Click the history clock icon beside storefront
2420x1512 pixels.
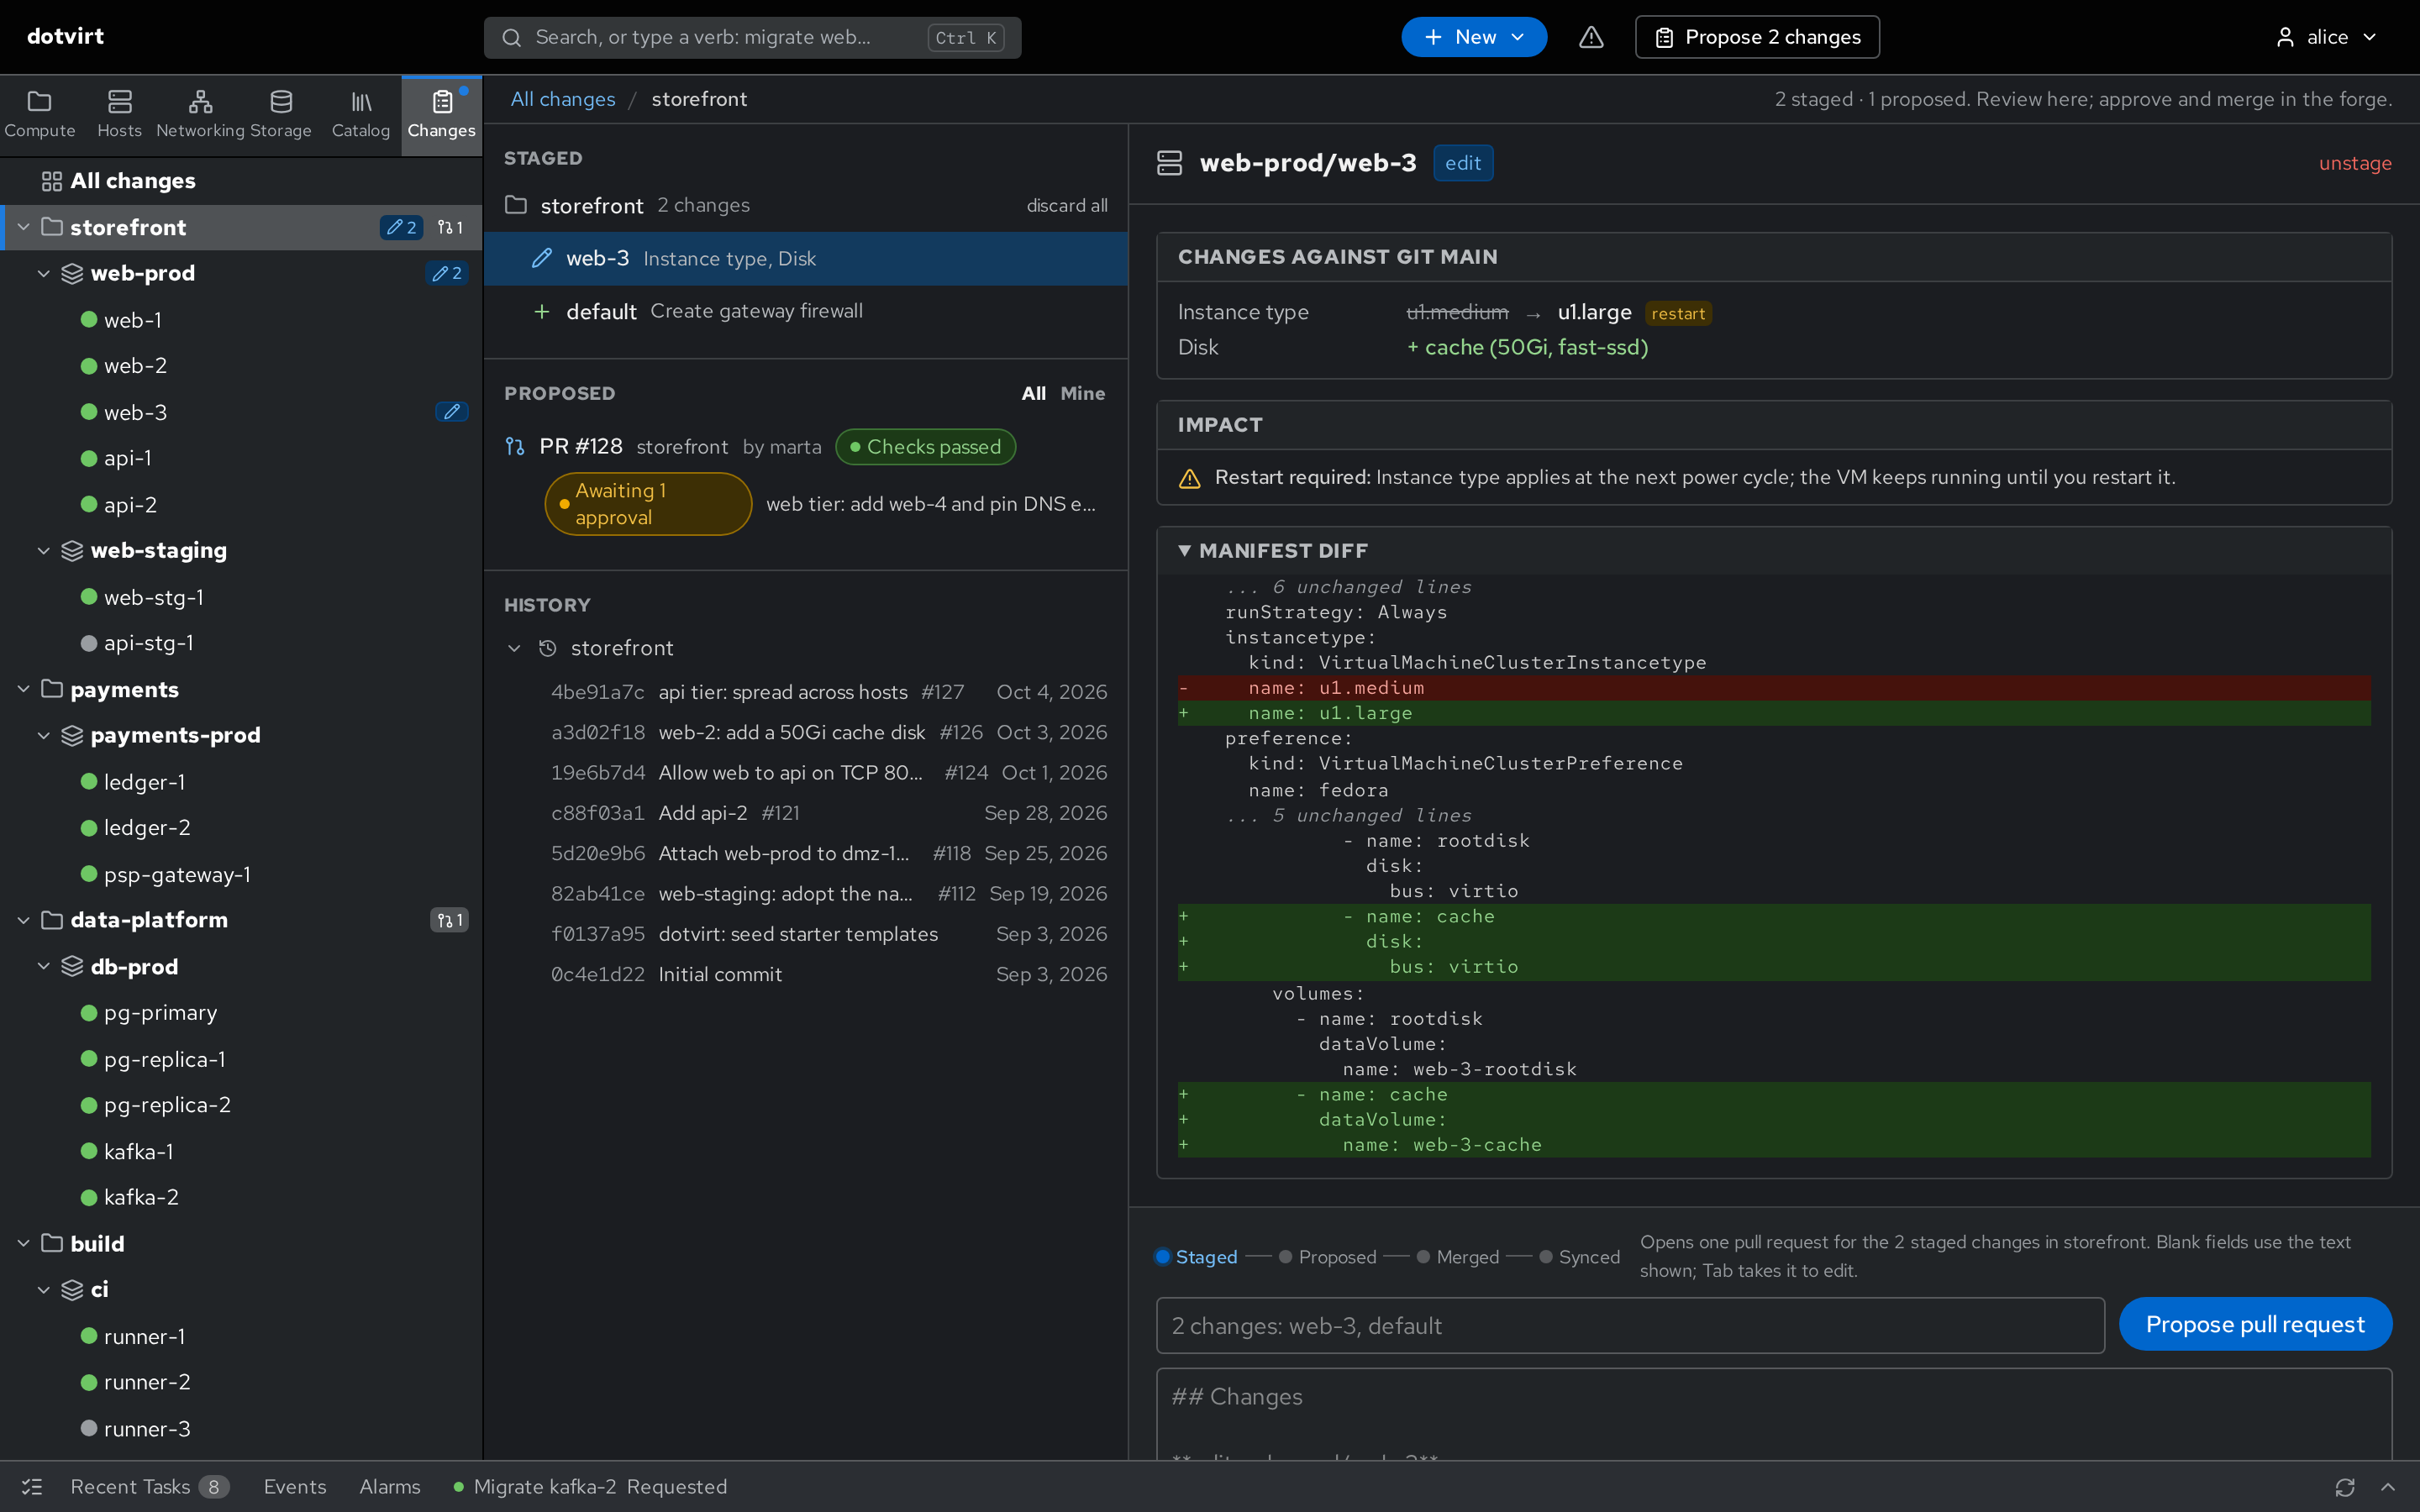pos(547,648)
